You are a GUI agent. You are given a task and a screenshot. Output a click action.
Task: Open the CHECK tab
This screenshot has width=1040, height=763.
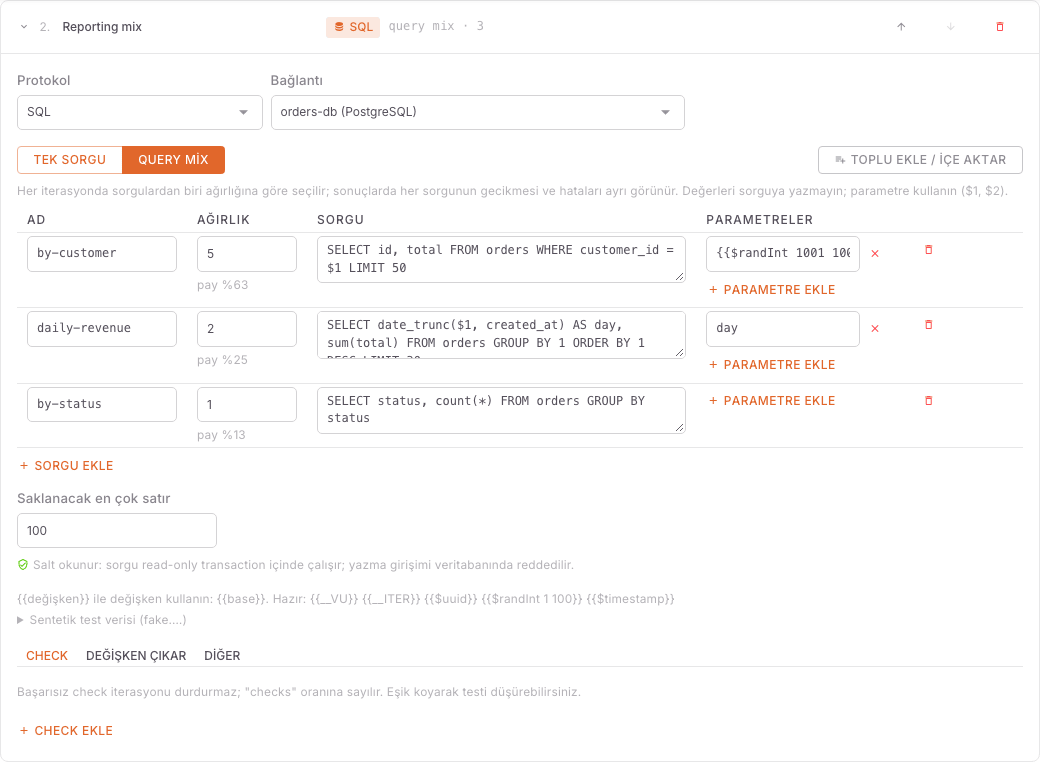[x=47, y=656]
